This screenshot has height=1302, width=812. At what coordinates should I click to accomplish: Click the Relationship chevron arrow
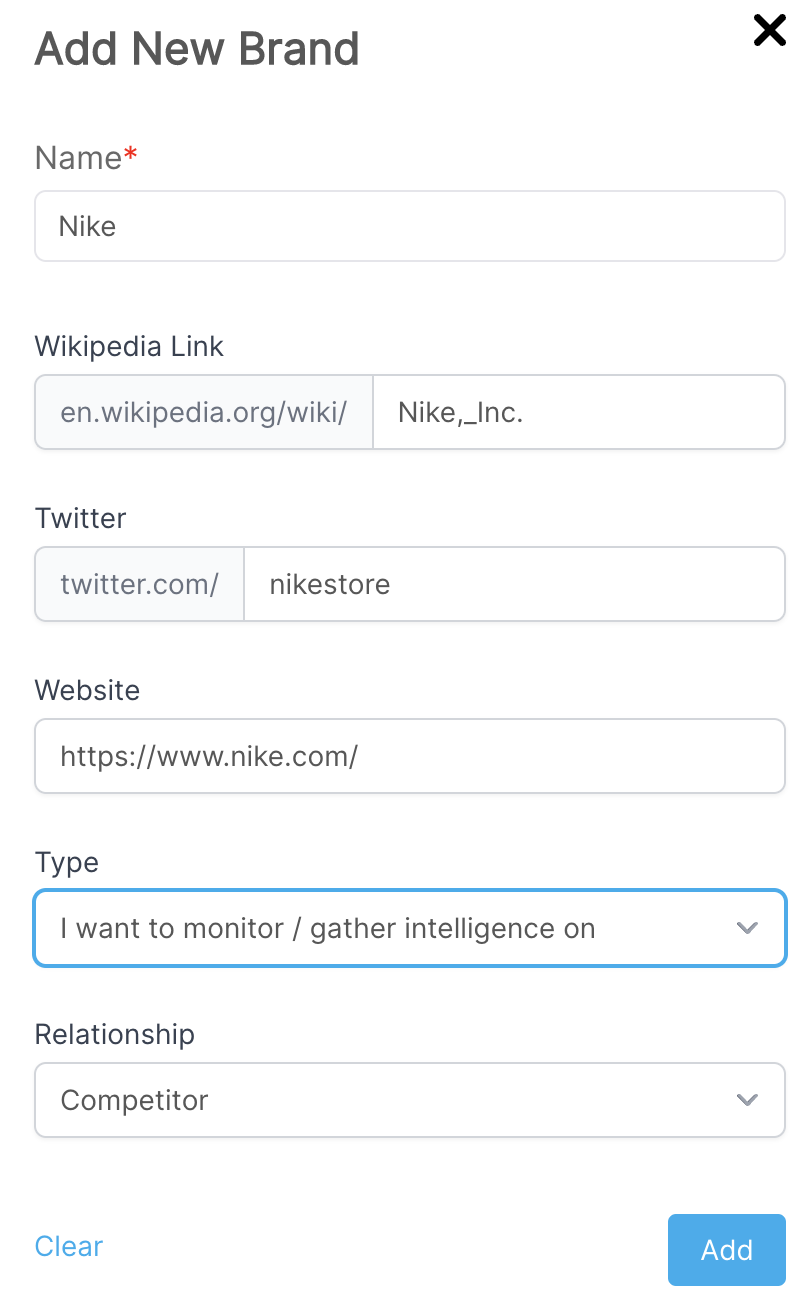pyautogui.click(x=746, y=1100)
